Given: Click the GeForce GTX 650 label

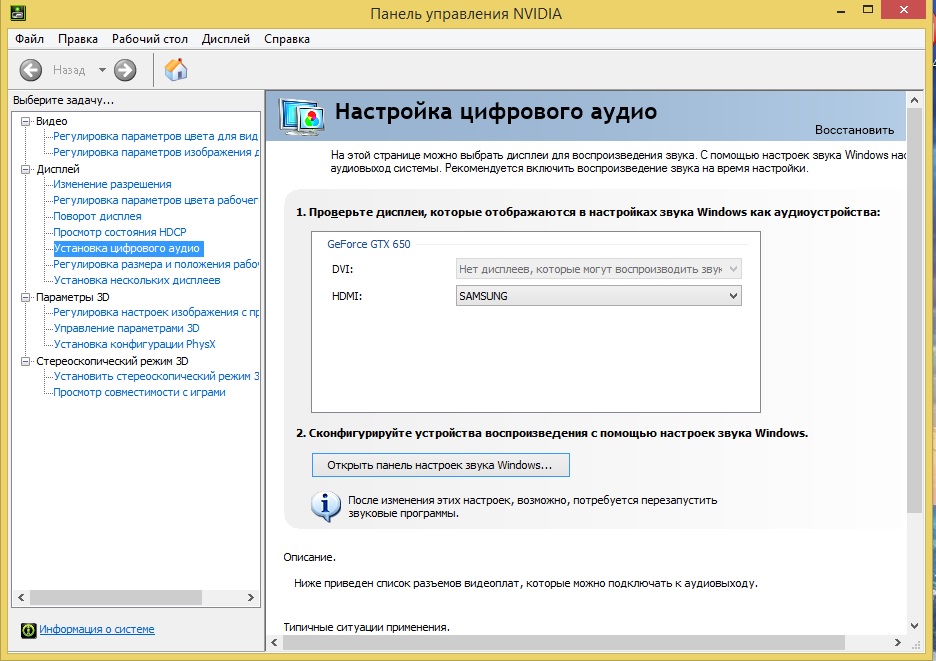Looking at the screenshot, I should (369, 244).
